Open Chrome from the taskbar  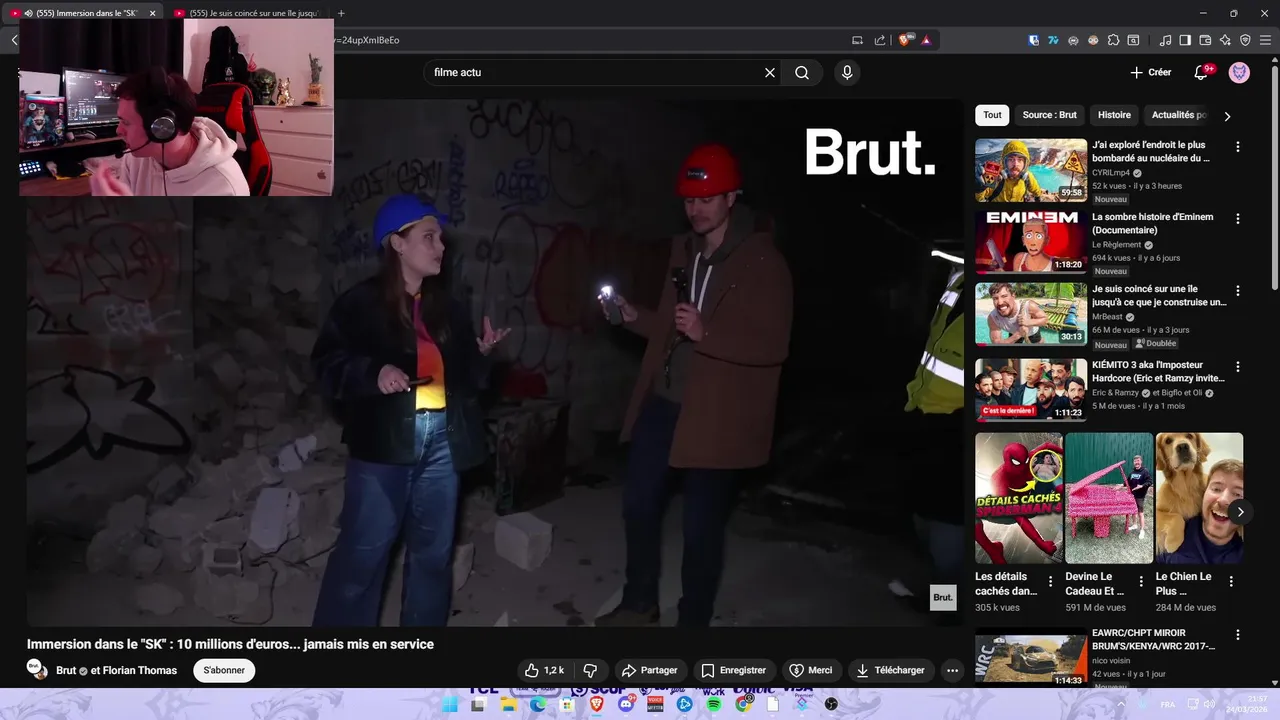tap(744, 704)
